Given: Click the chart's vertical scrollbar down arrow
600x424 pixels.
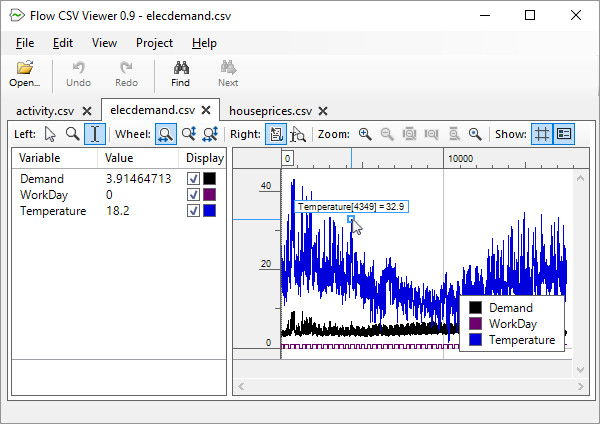Looking at the screenshot, I should coord(580,370).
